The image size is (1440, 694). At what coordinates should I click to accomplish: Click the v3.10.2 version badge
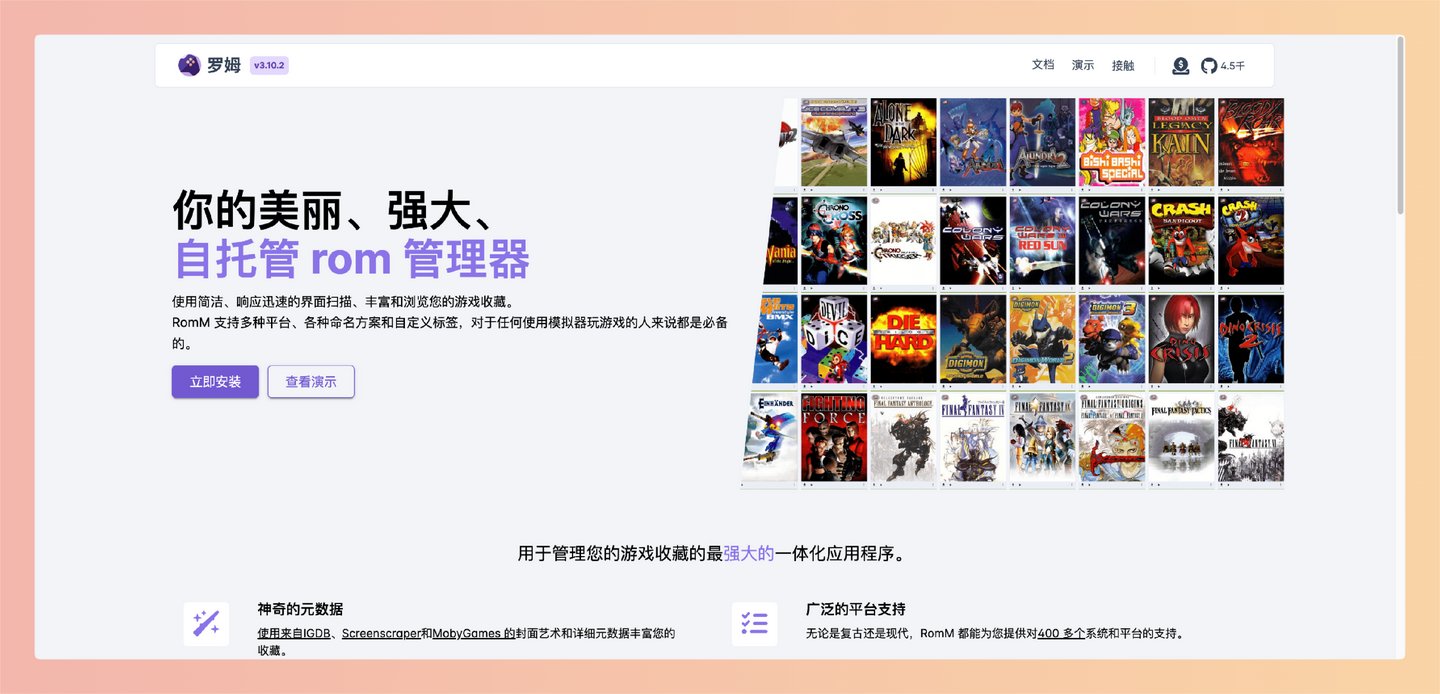click(267, 65)
